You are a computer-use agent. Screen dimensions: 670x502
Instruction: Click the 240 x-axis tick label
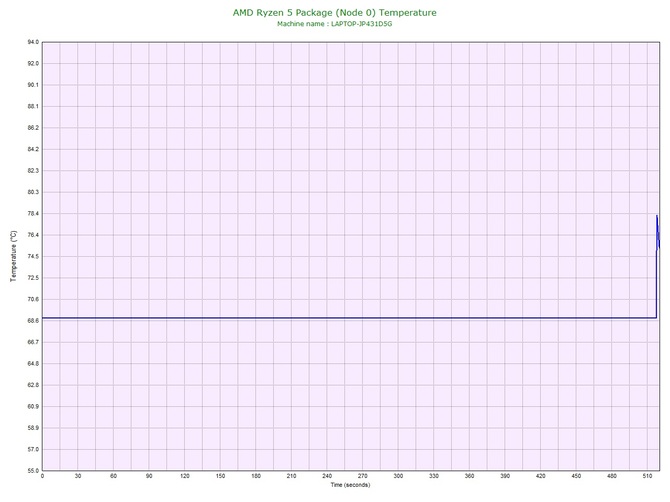click(327, 476)
